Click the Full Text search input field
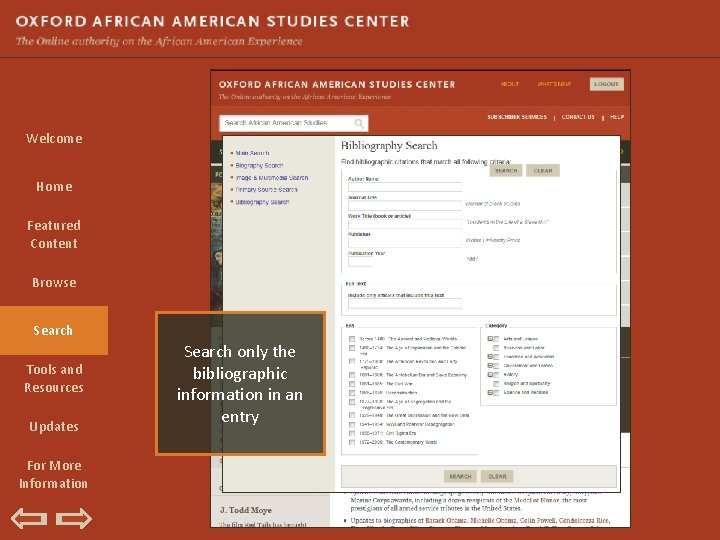Screen dimensions: 720x540 [x=405, y=303]
